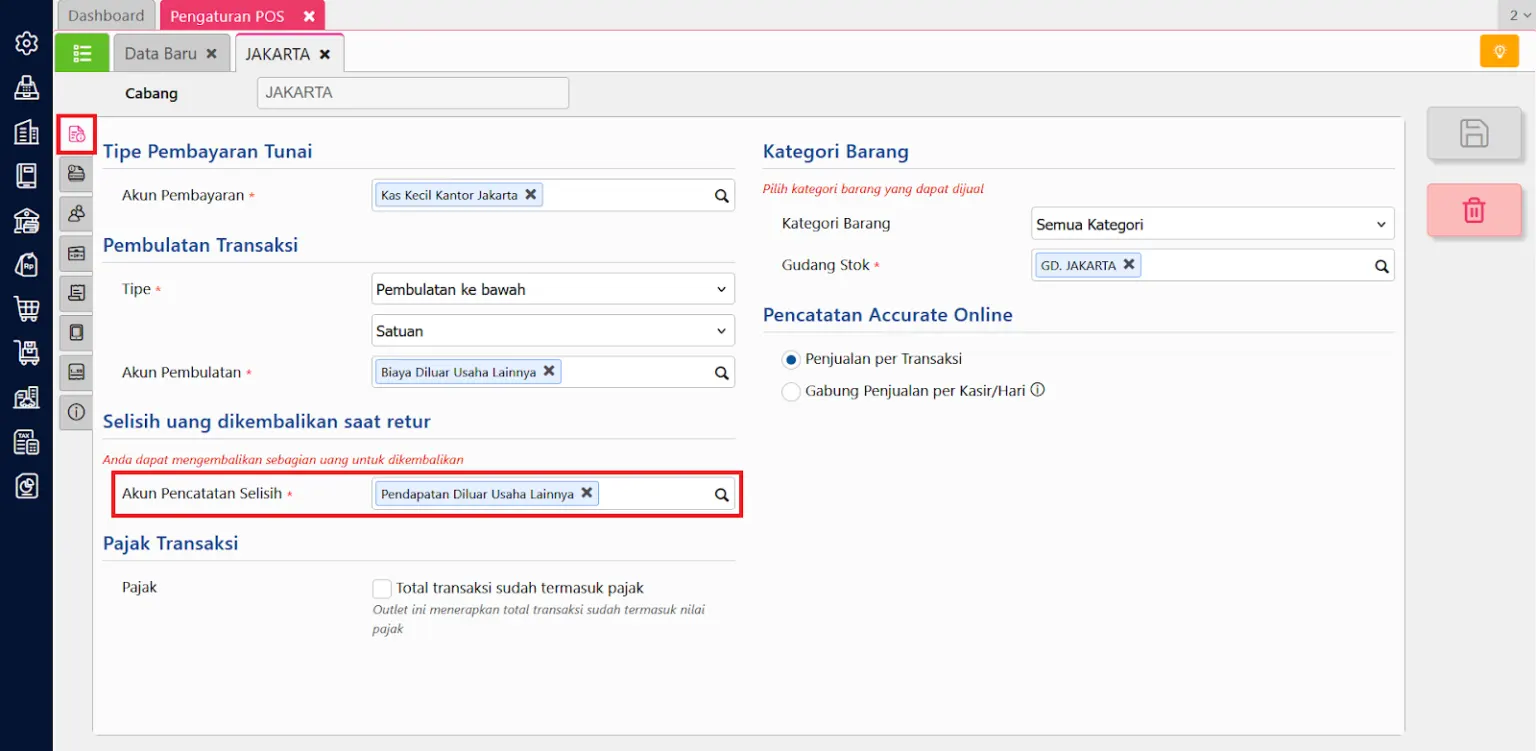The width and height of the screenshot is (1536, 751).
Task: Select 'Penjualan per Transaksi' radio option
Action: tap(791, 359)
